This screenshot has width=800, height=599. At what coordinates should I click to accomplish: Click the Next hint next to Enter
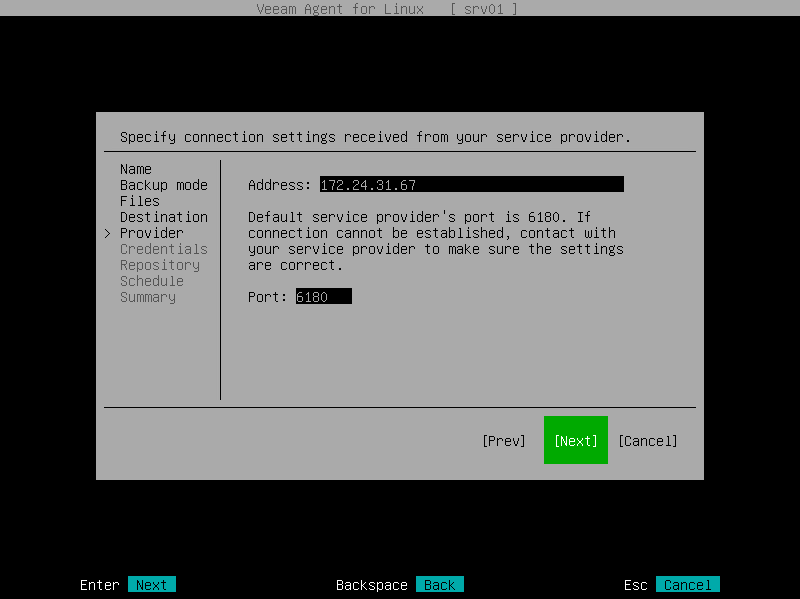click(152, 584)
